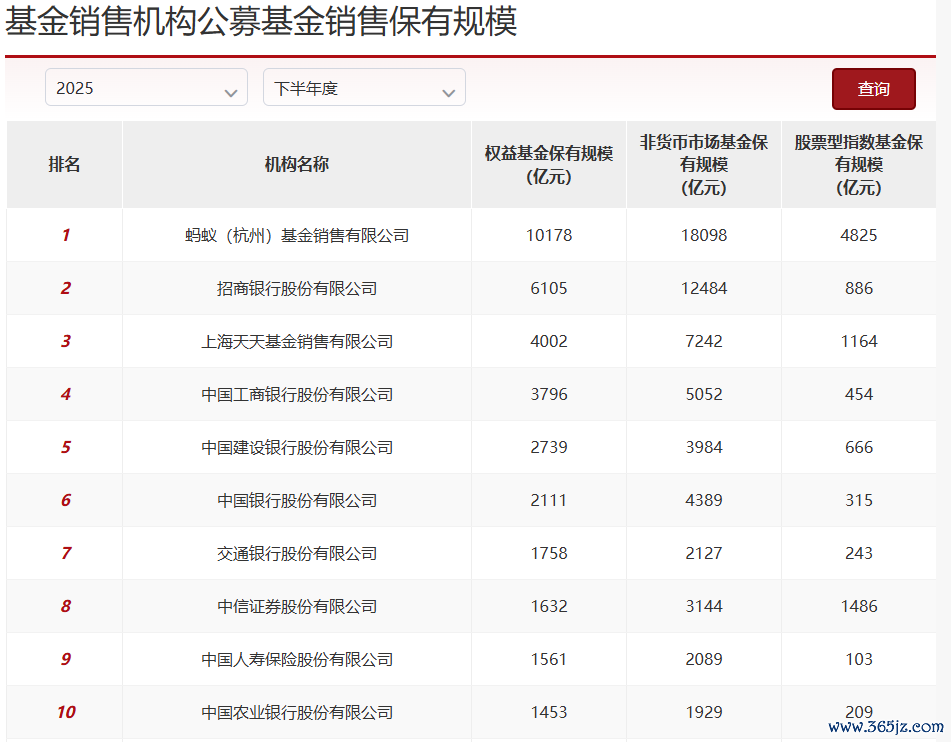951x742 pixels.
Task: Click the 886 index fund value
Action: [859, 288]
